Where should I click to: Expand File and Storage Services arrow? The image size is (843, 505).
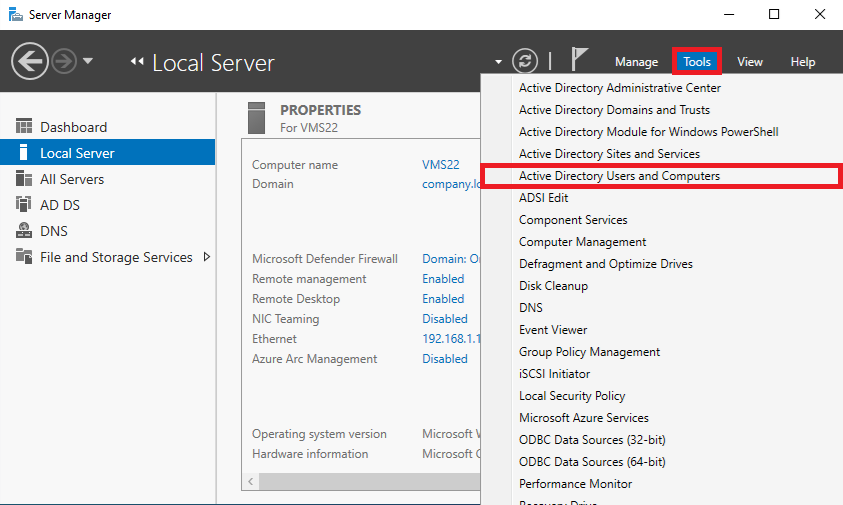point(206,257)
